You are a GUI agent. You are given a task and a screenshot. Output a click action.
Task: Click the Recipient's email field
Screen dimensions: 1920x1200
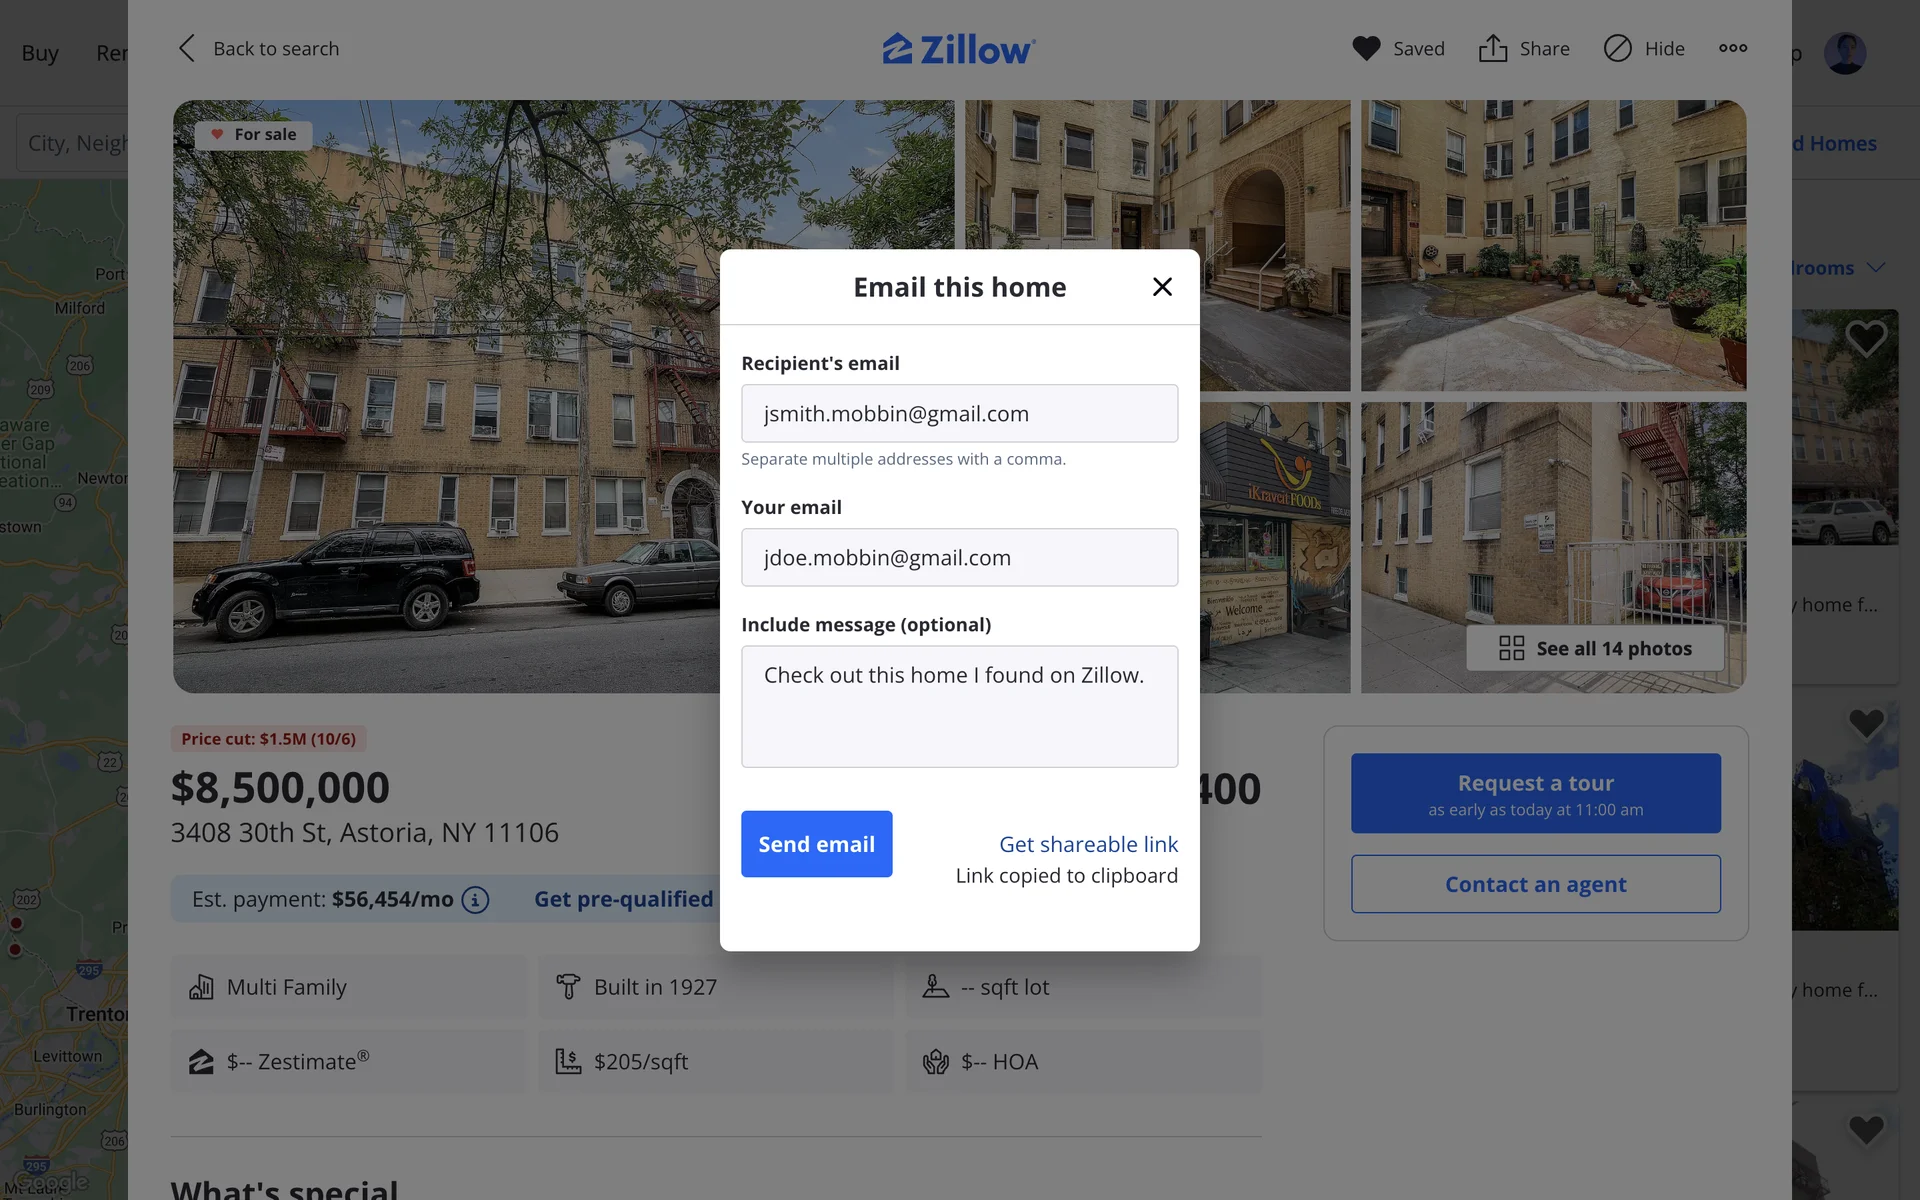(959, 413)
